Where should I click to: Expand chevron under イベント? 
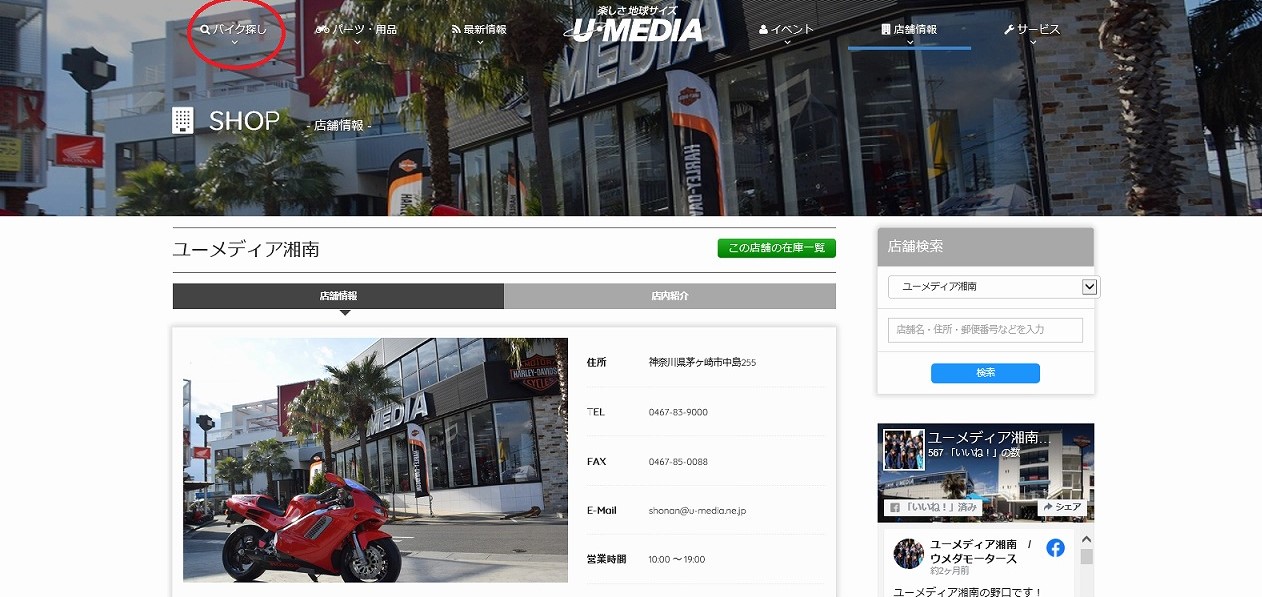(786, 43)
